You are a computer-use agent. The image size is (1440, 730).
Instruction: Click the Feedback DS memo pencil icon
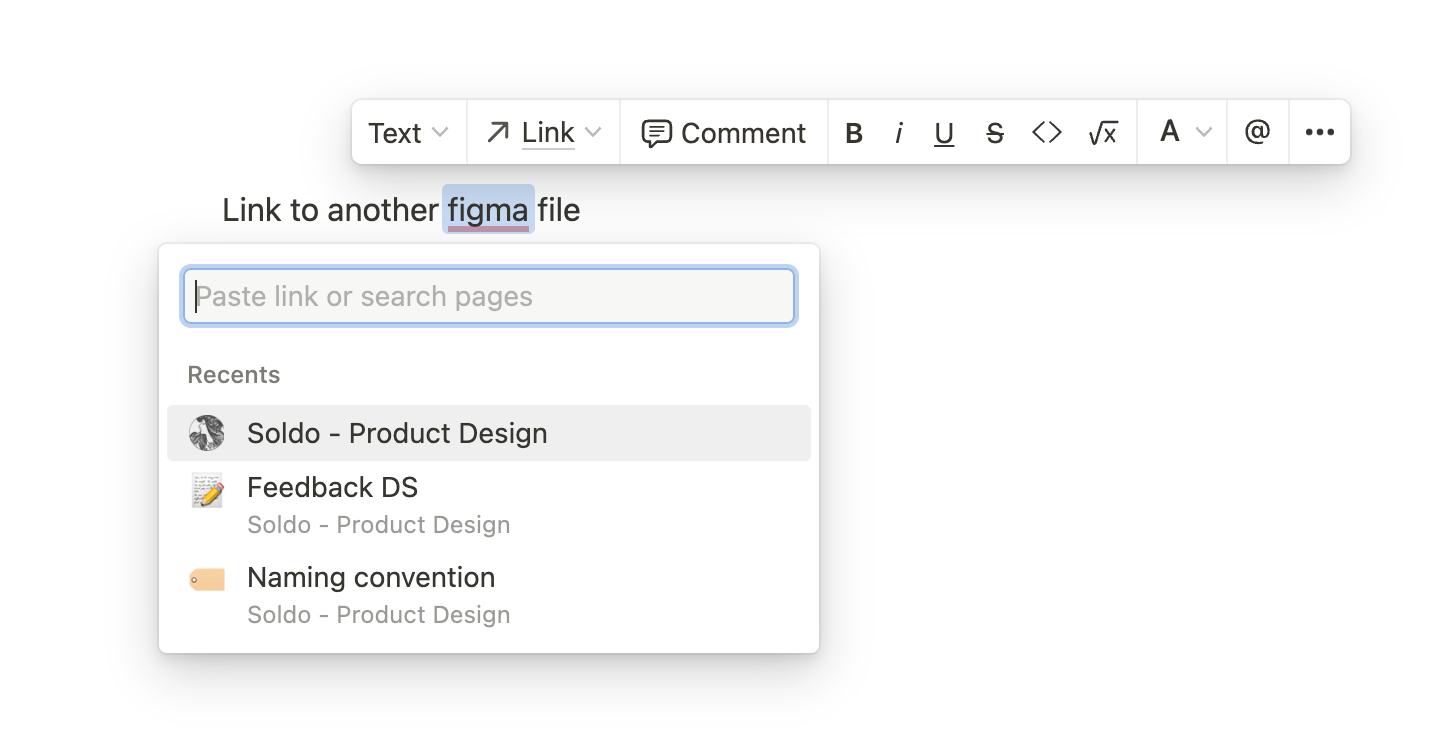[x=207, y=490]
